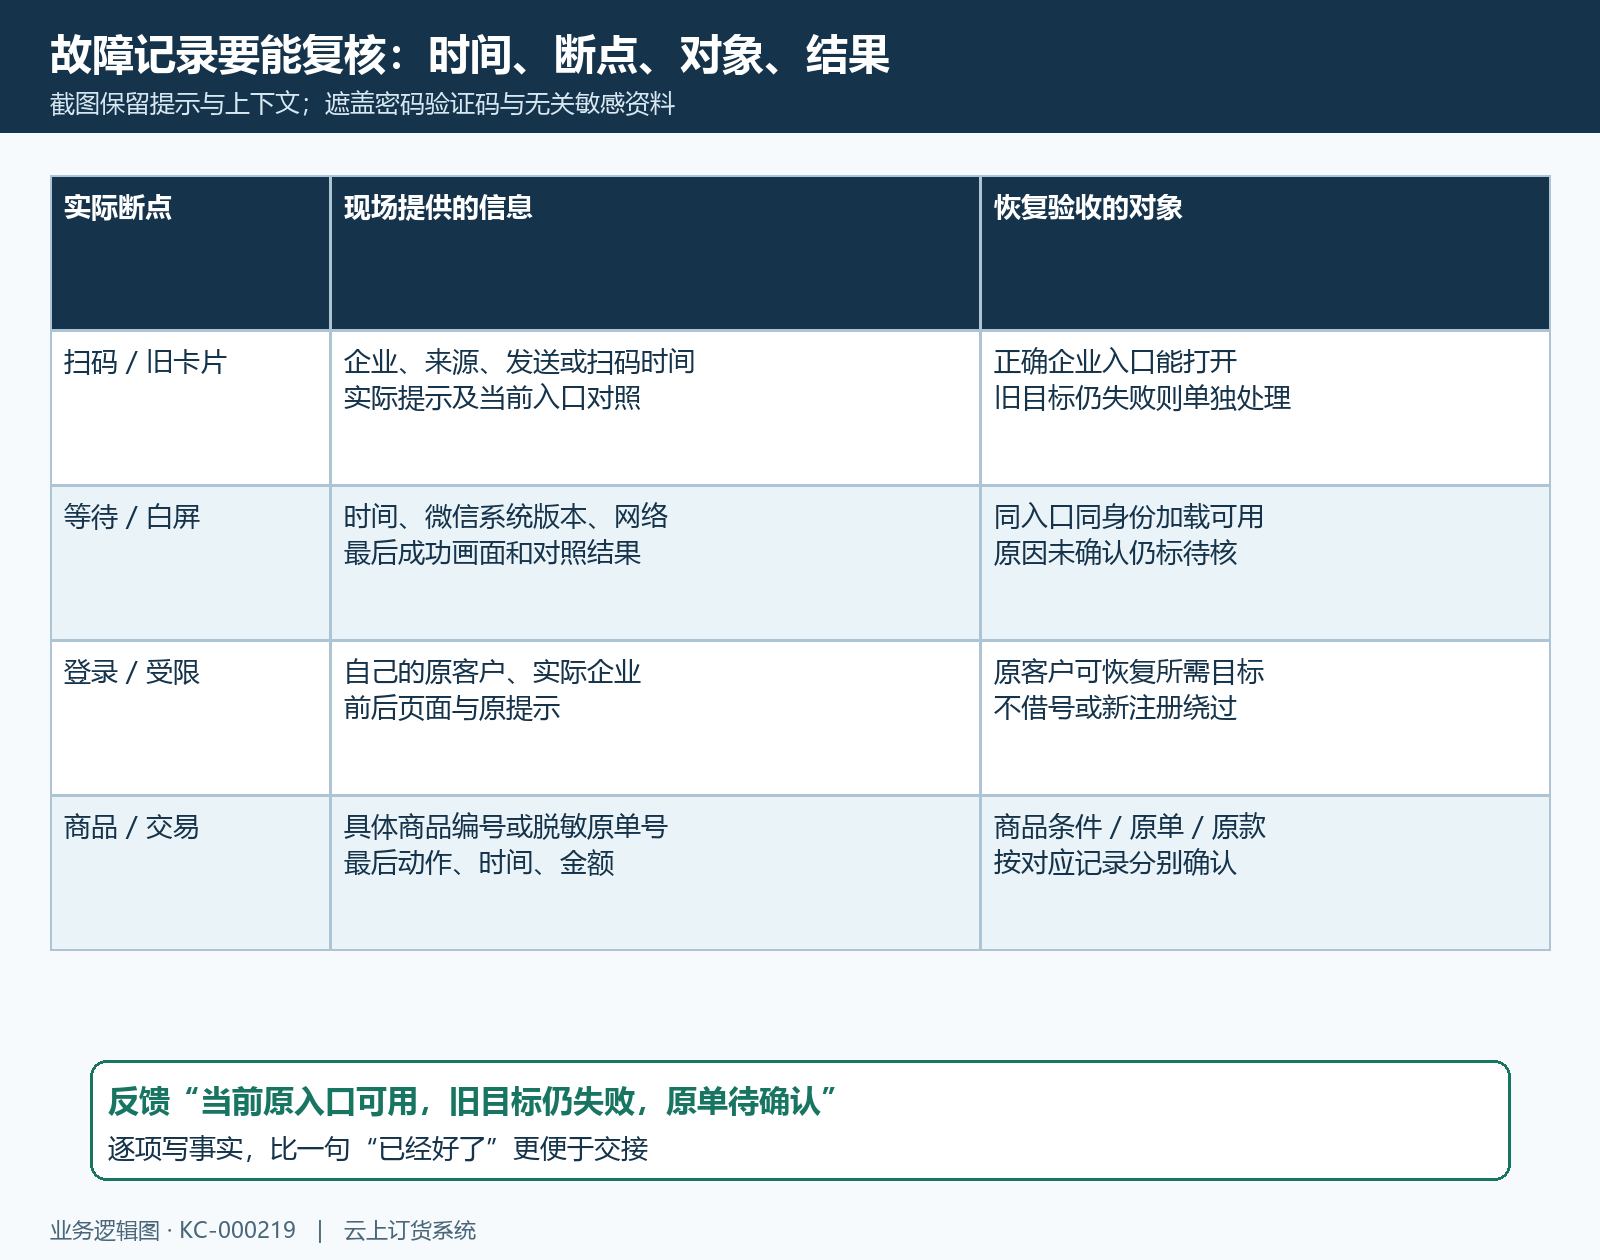Image resolution: width=1600 pixels, height=1260 pixels.
Task: Click the cell 企业、来源、发送或扫码时间
Action: (x=655, y=408)
